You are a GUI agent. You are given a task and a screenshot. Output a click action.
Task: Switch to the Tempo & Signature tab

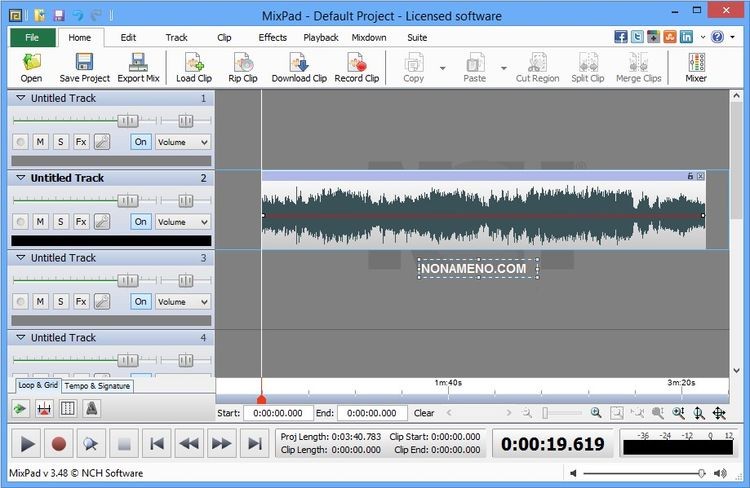click(97, 385)
